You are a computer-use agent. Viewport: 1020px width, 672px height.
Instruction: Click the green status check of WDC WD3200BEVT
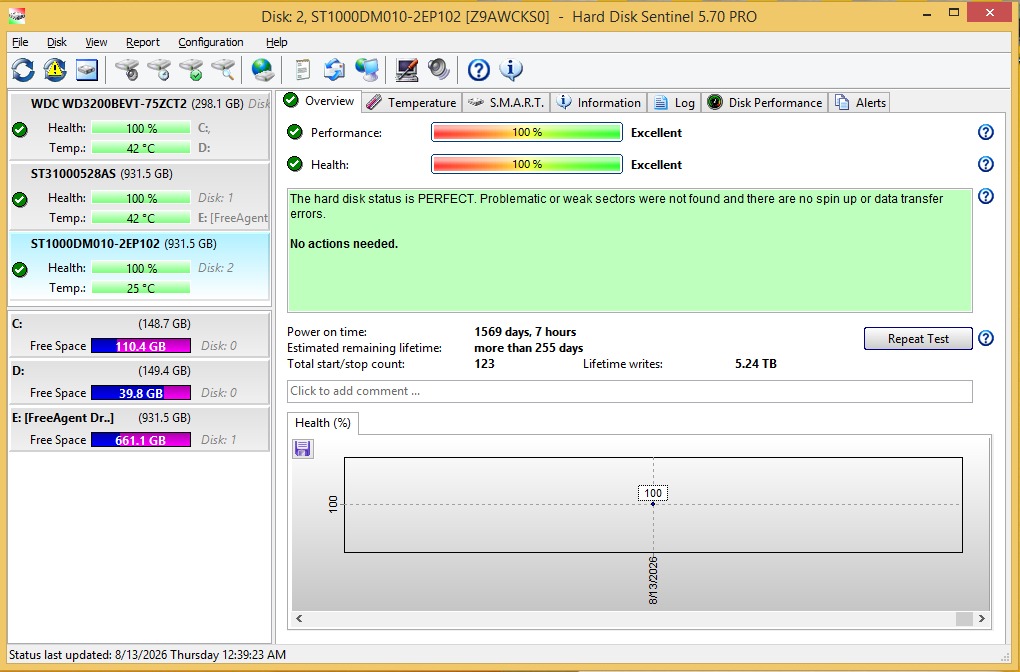[x=20, y=129]
